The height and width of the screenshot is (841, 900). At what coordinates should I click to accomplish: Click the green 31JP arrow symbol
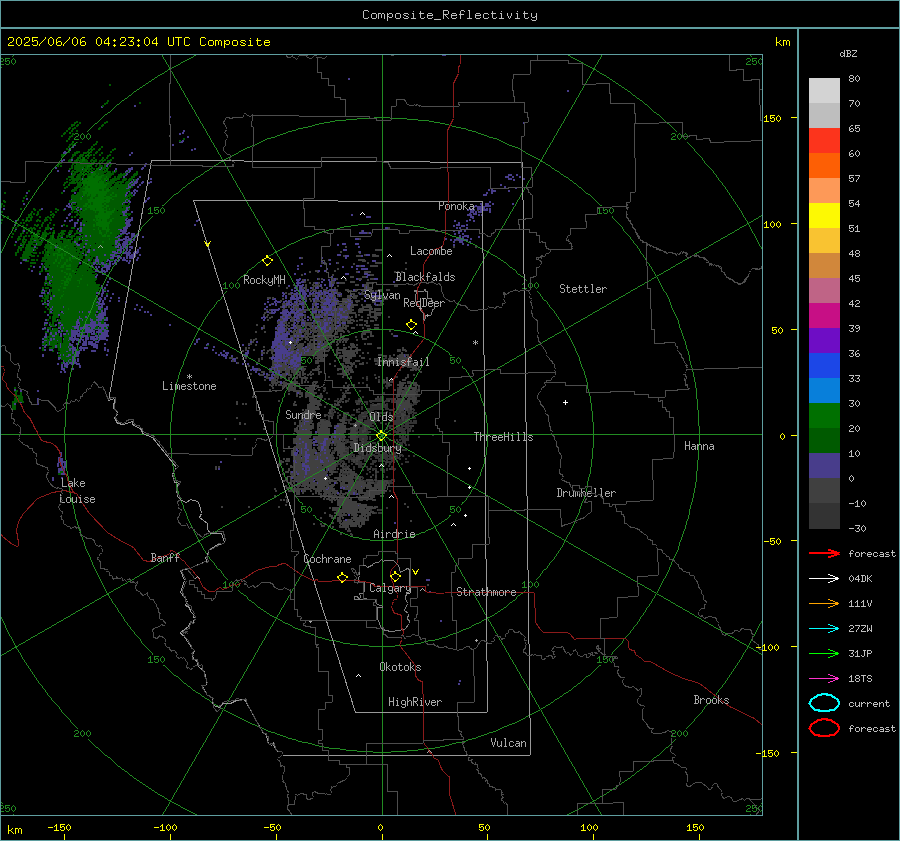[x=824, y=653]
